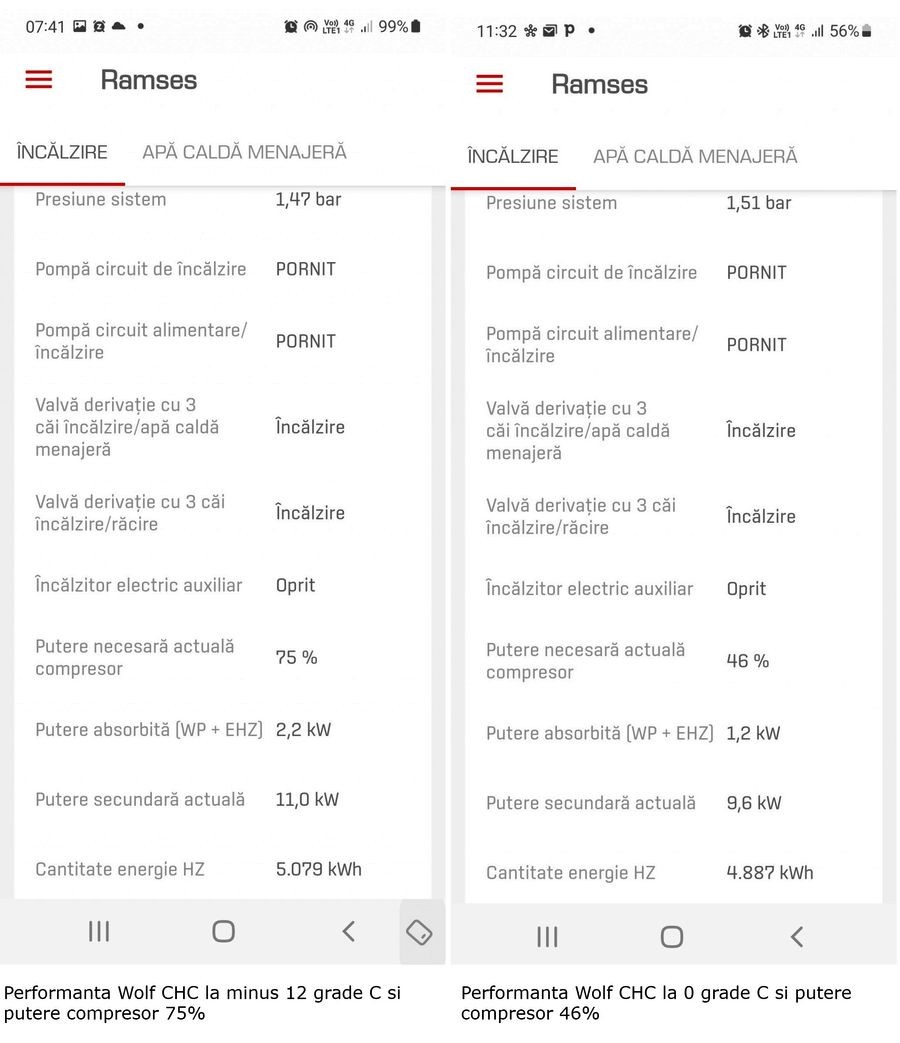The height and width of the screenshot is (1043, 900).
Task: Open hamburger menu in right screenshot
Action: point(490,84)
